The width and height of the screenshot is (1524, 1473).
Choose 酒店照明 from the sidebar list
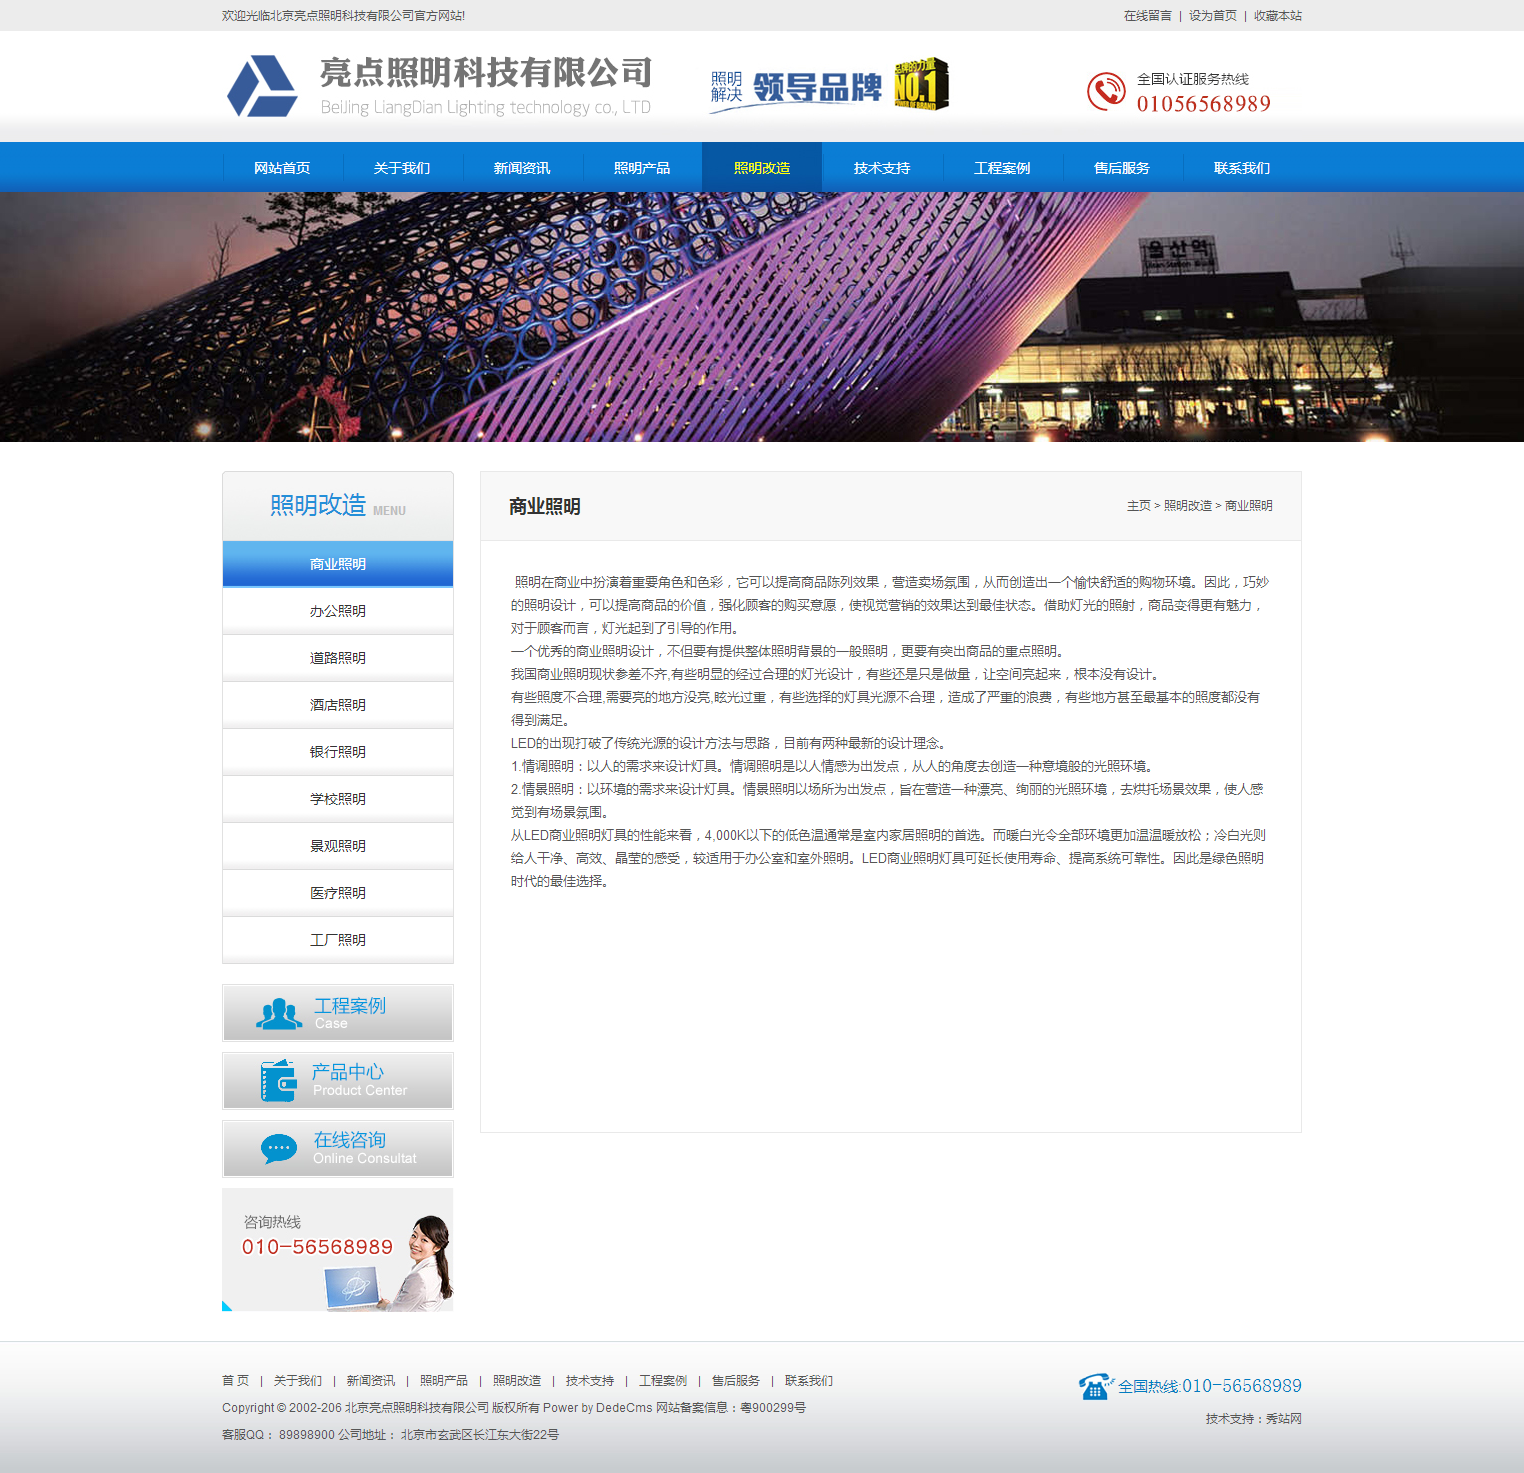pos(338,705)
